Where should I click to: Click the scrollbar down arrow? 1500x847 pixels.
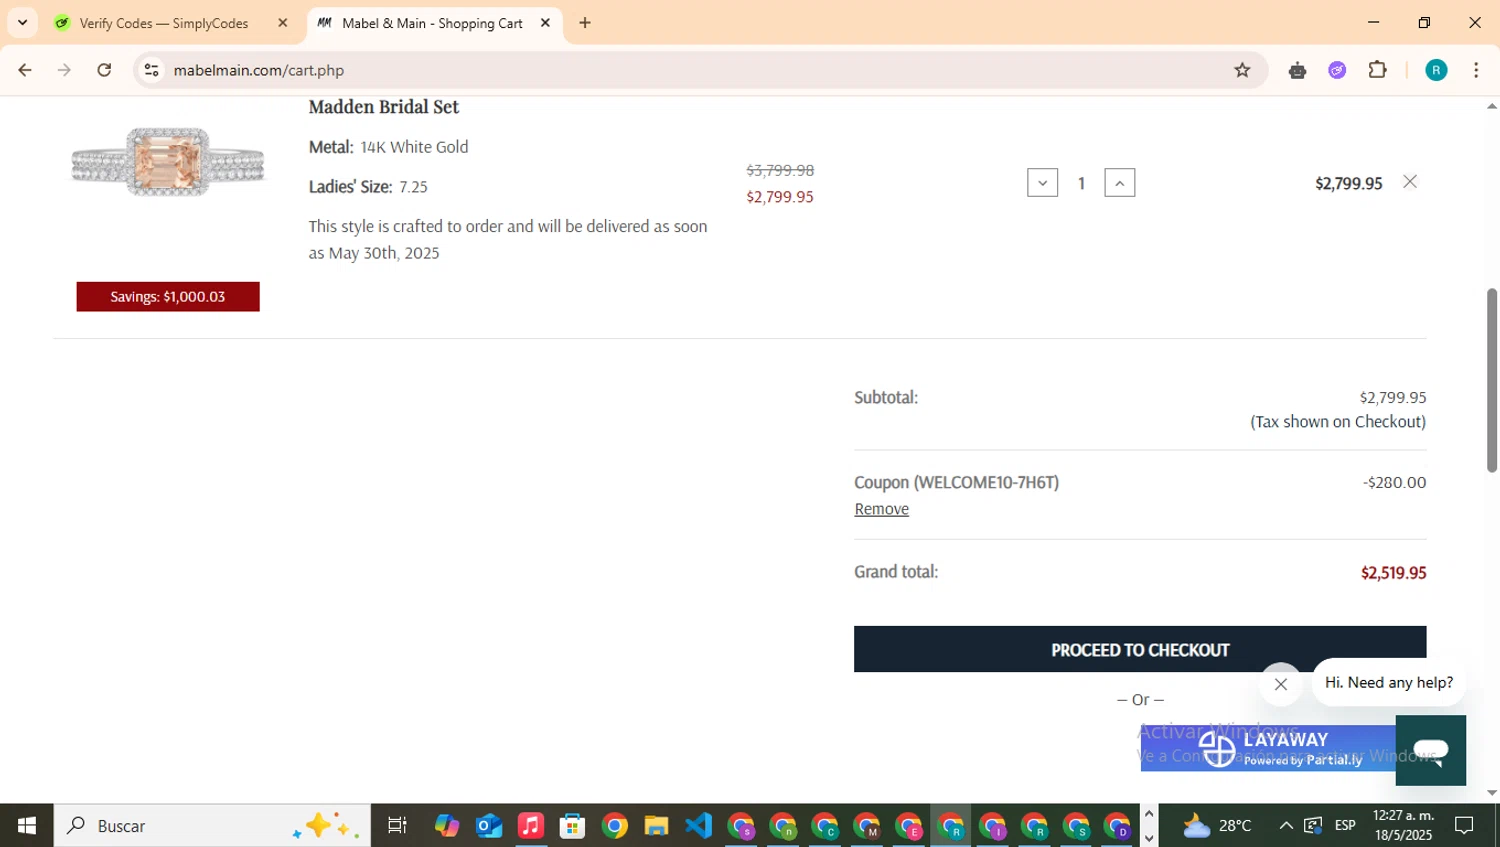point(1491,793)
